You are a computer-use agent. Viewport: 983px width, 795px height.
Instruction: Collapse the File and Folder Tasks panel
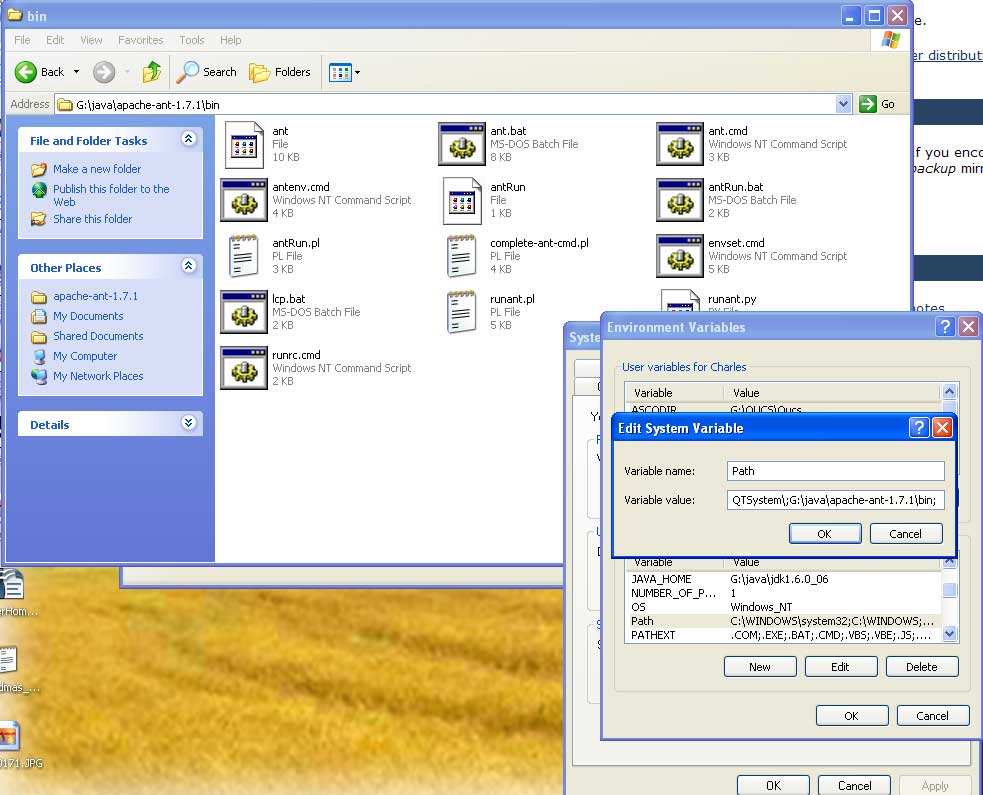tap(188, 139)
